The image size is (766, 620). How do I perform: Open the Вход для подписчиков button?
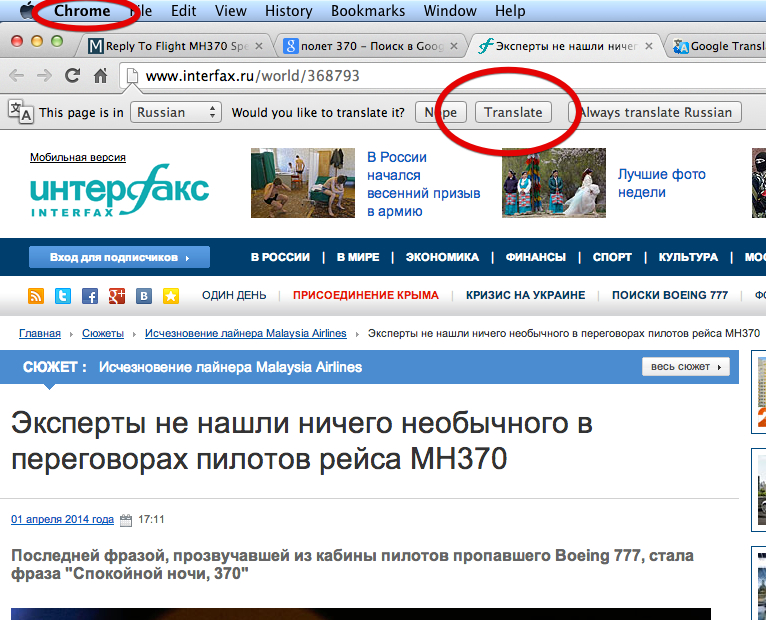119,257
